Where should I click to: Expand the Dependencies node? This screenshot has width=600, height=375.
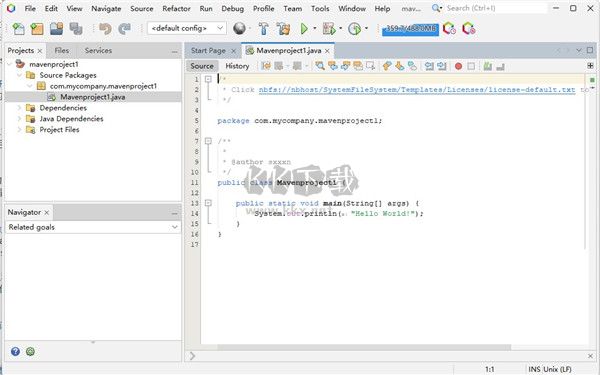(x=19, y=108)
